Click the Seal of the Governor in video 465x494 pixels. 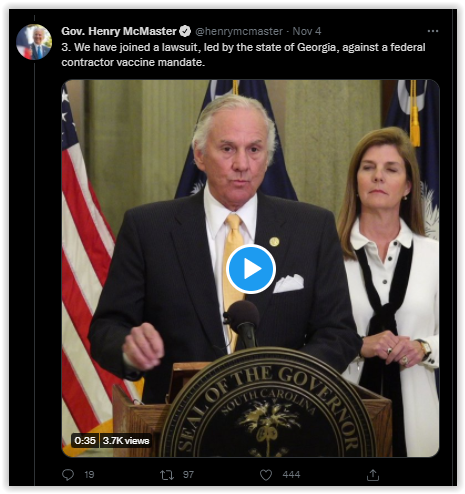point(267,405)
